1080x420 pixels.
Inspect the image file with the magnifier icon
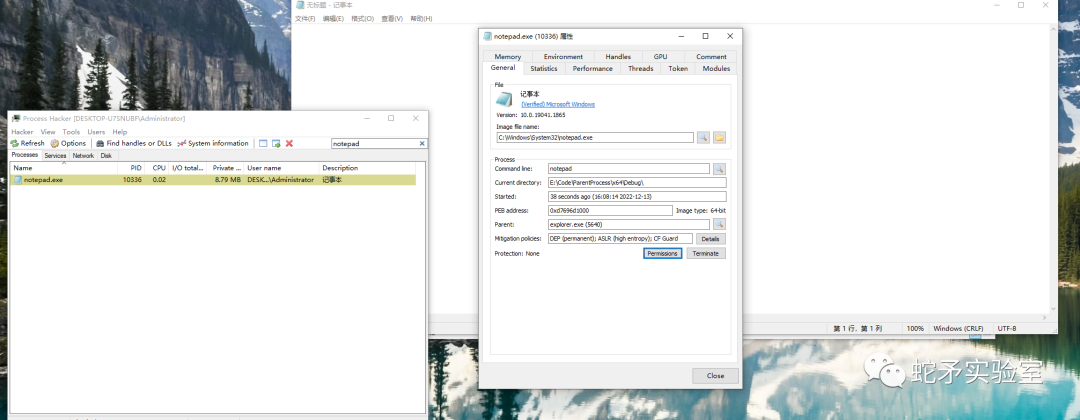point(703,138)
